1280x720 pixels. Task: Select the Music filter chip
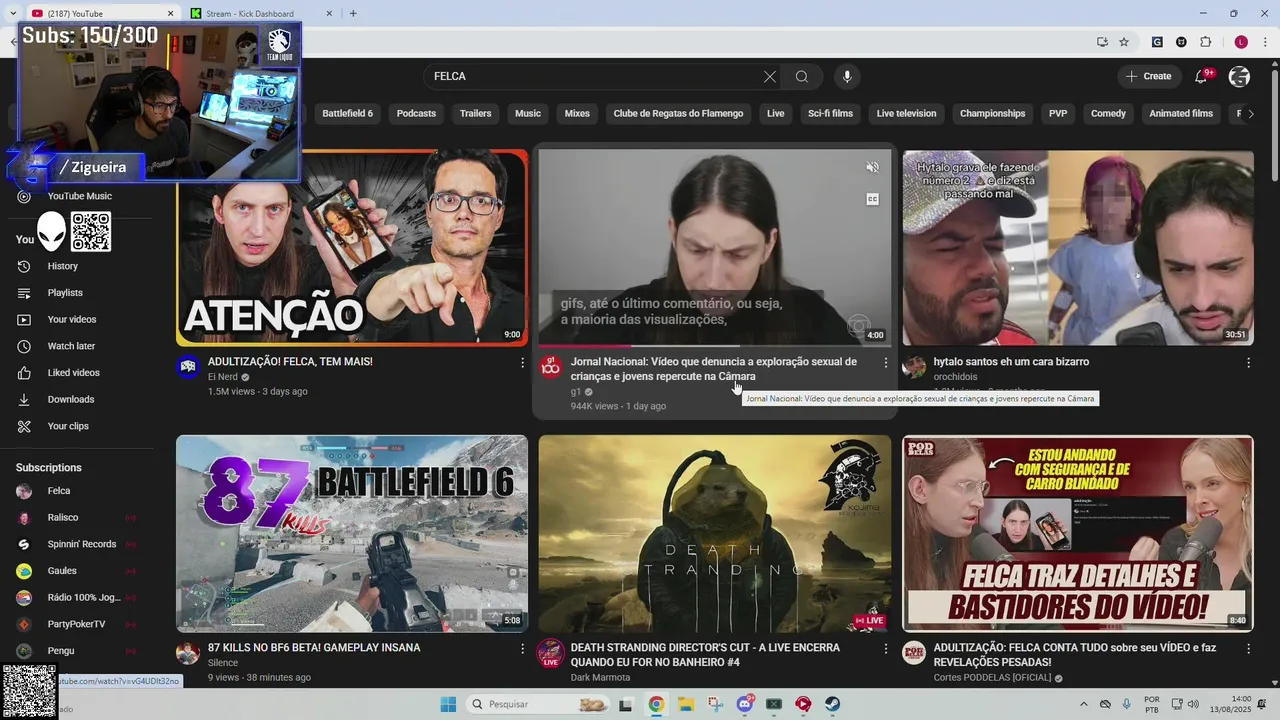(x=528, y=114)
